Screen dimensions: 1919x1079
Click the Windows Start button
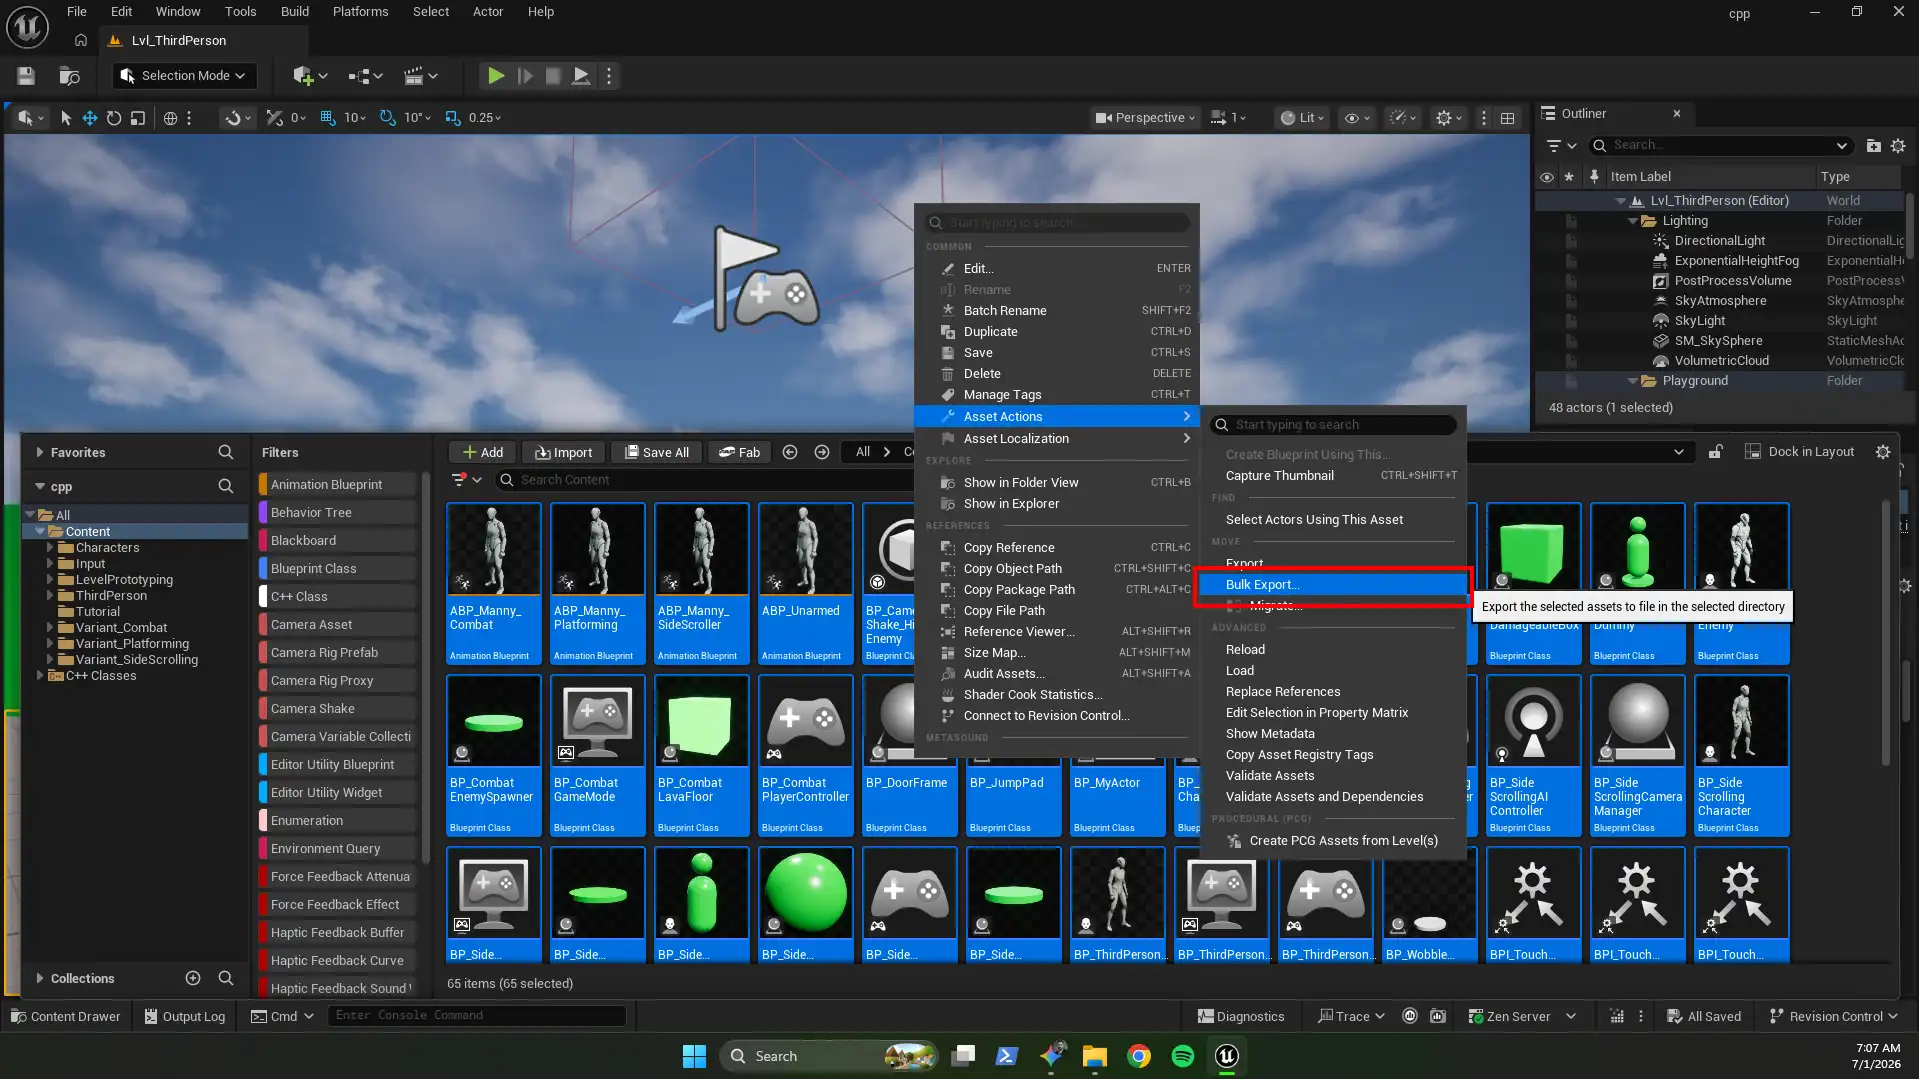coord(694,1056)
